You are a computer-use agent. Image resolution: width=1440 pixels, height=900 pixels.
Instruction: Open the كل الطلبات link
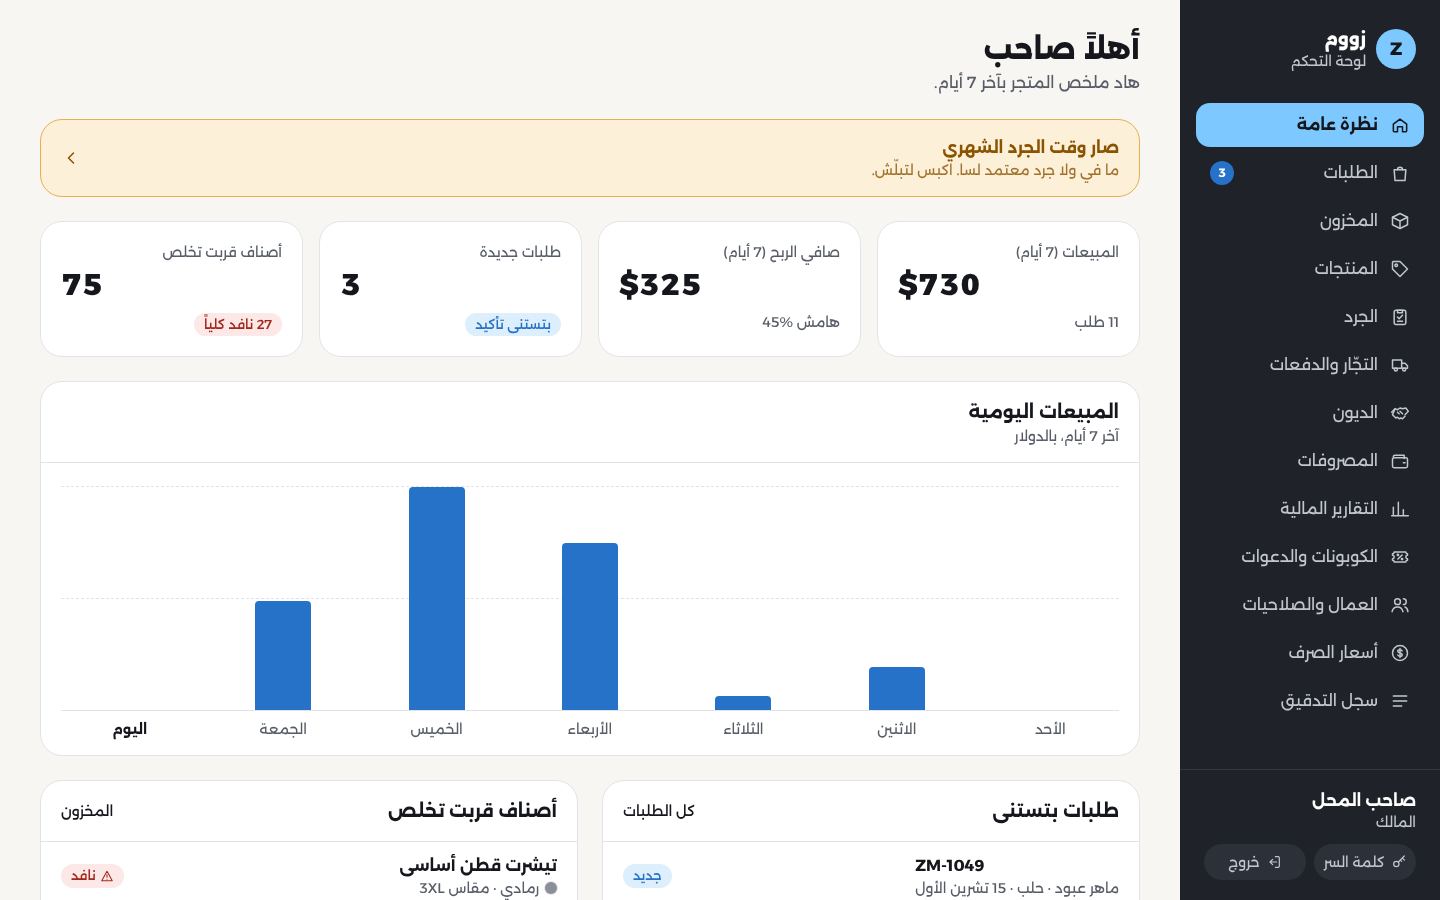658,811
